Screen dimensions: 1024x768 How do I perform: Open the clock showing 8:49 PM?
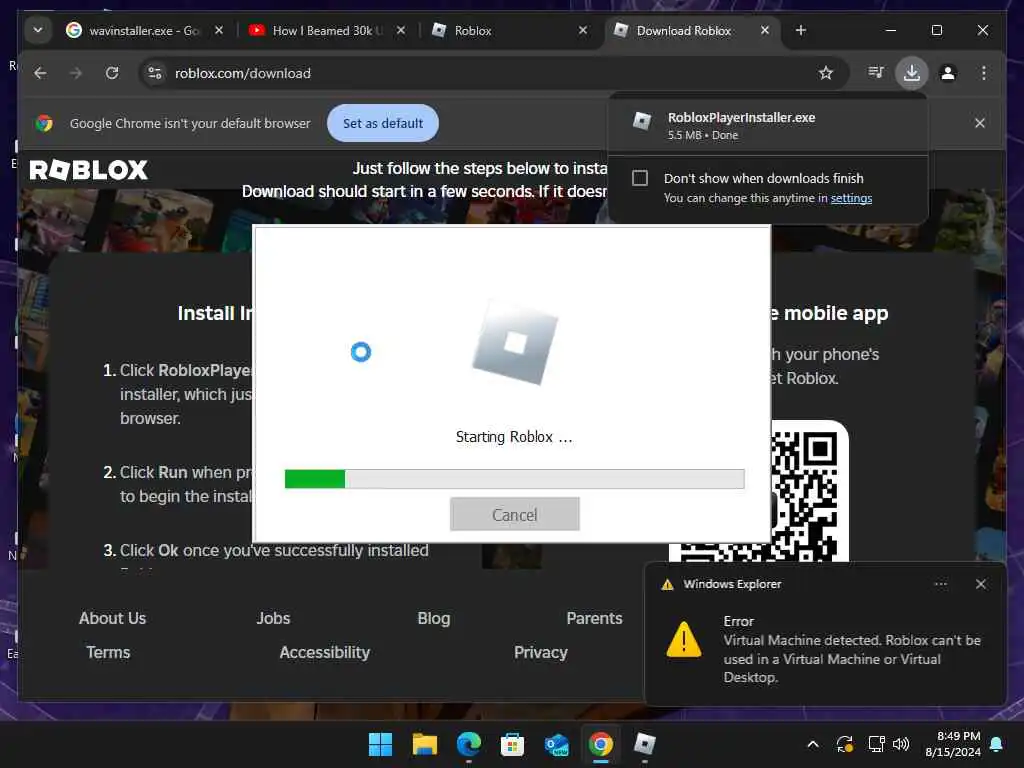coord(953,744)
